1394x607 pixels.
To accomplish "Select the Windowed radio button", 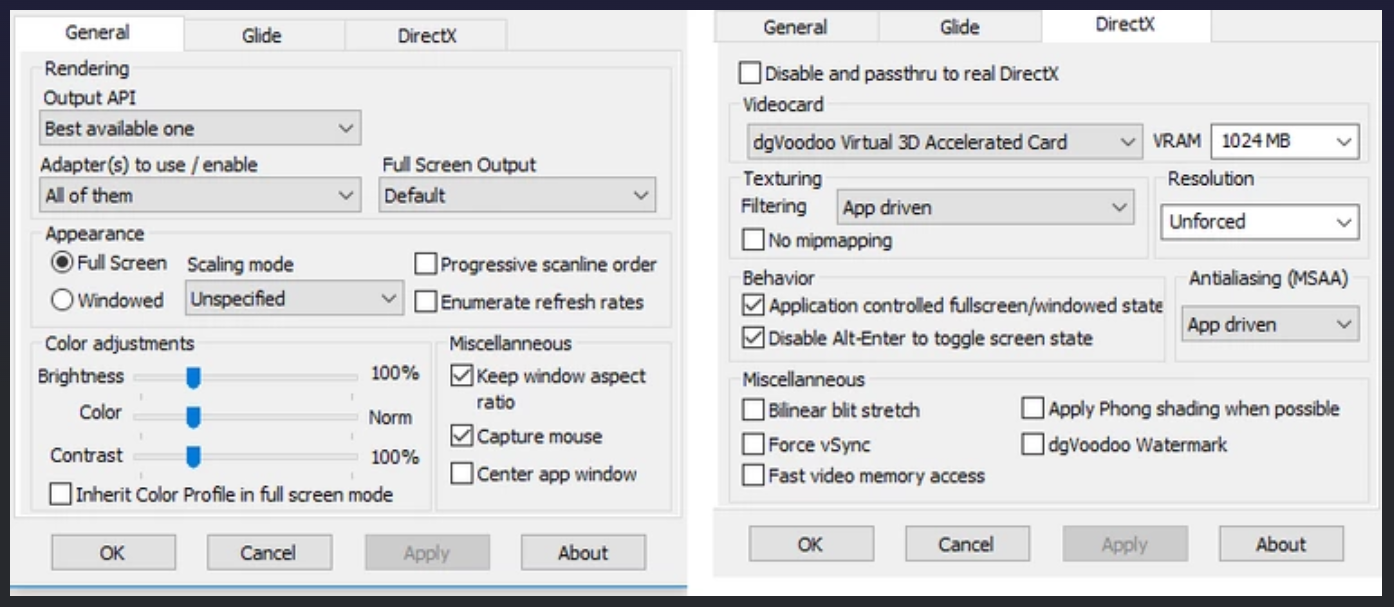I will coord(62,299).
